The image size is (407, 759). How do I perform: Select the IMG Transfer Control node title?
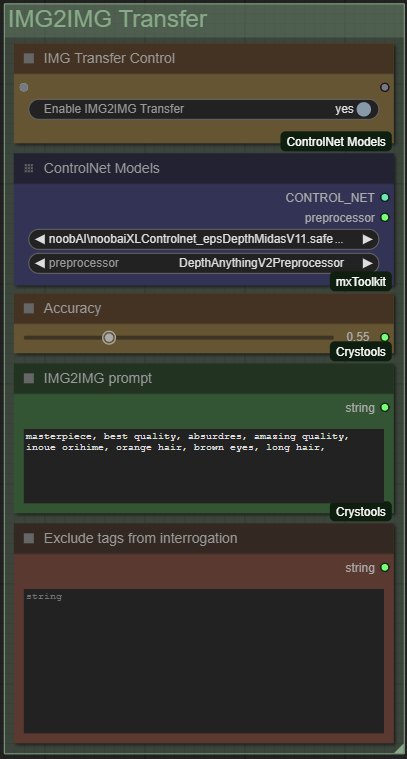pos(109,59)
